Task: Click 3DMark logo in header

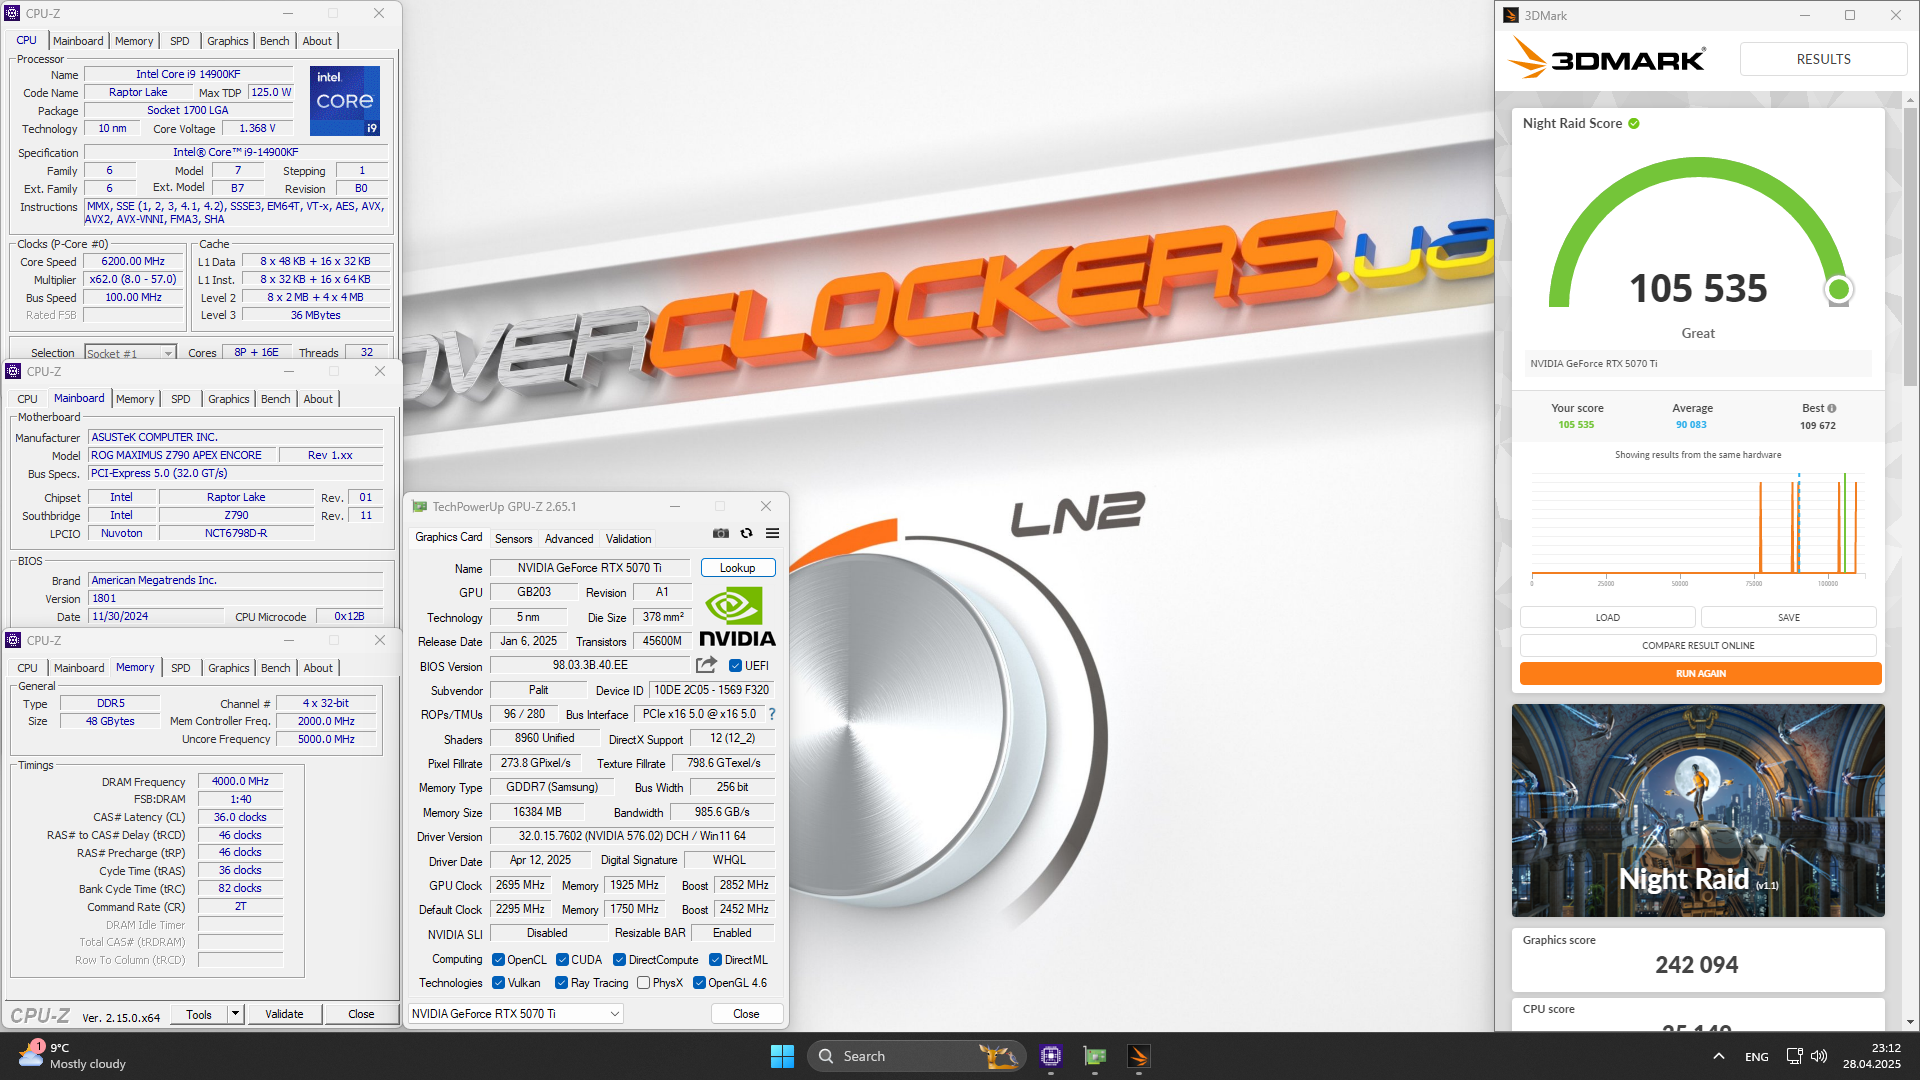Action: tap(1607, 59)
